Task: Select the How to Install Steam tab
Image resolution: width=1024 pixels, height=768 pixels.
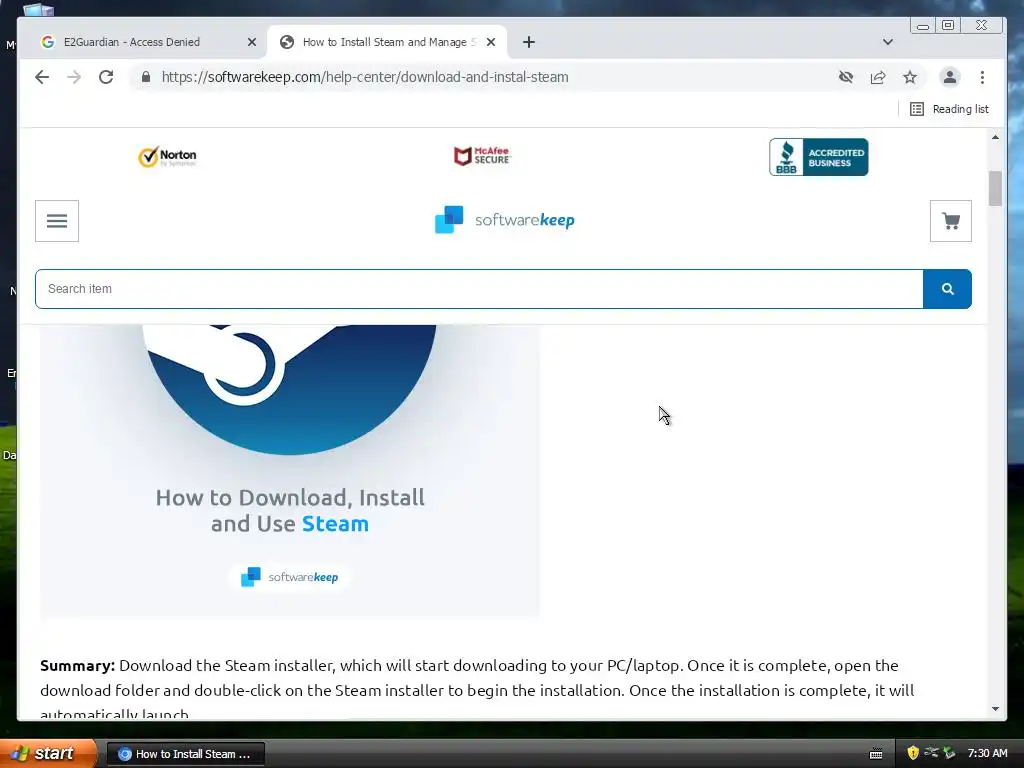Action: pos(387,42)
